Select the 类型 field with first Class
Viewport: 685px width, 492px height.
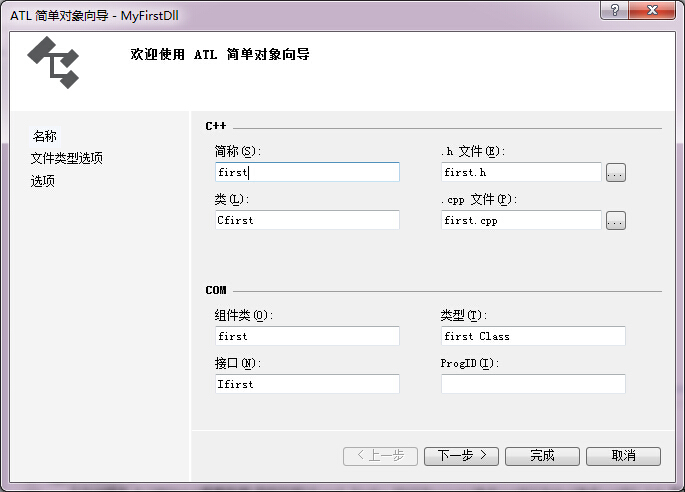(x=533, y=336)
